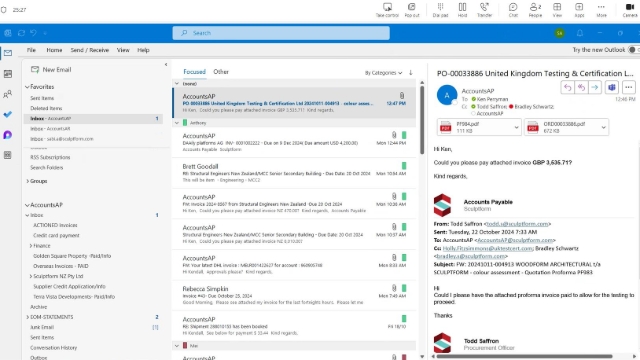Collapse the Favorites section
640x360 pixels.
coord(27,87)
